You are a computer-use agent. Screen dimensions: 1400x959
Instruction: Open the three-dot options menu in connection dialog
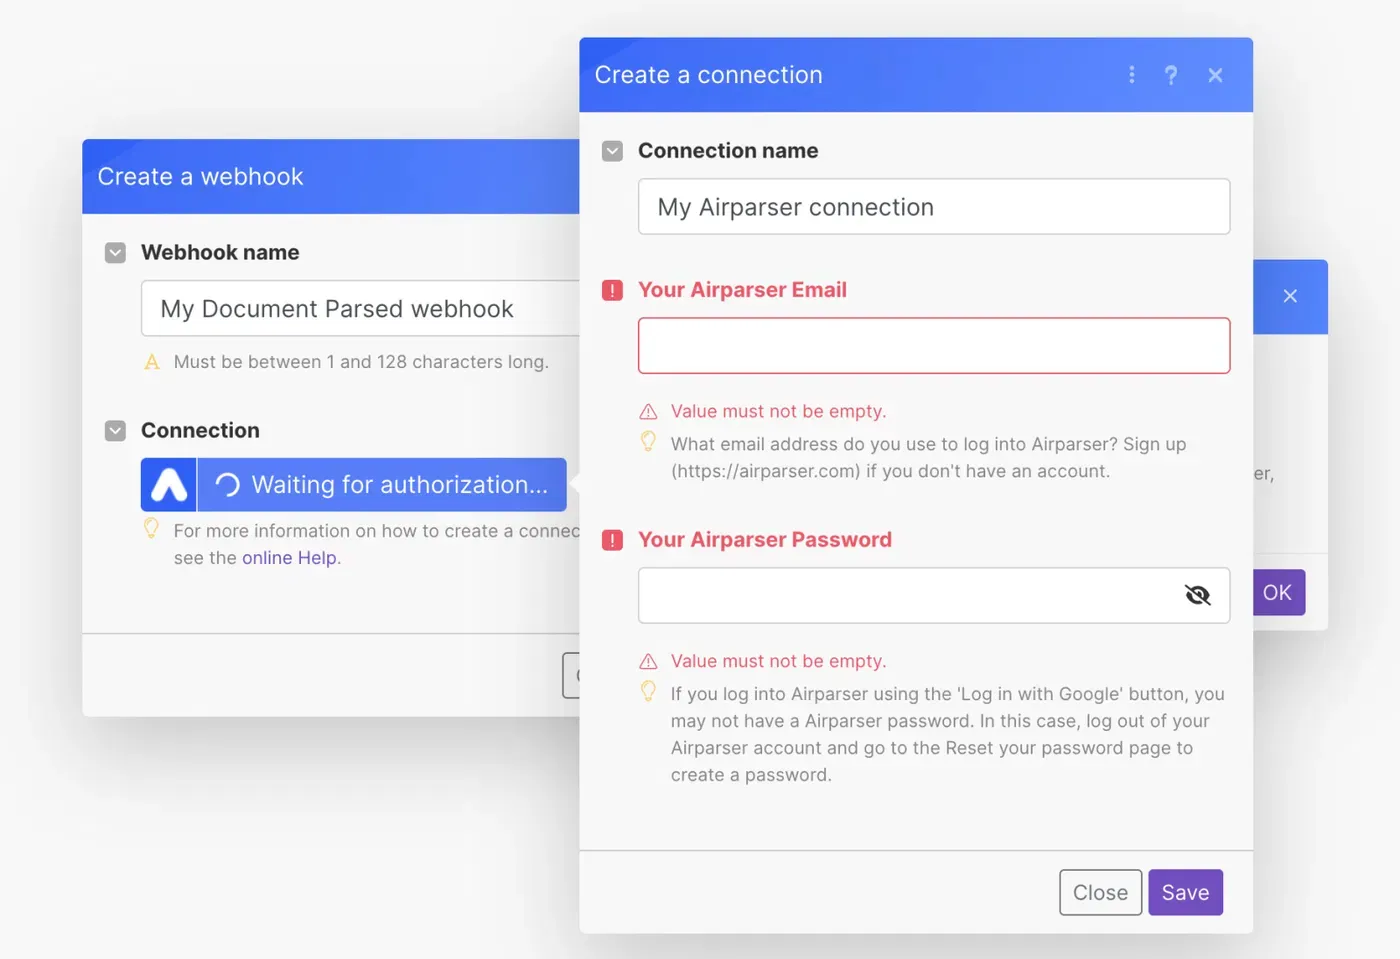(x=1131, y=75)
